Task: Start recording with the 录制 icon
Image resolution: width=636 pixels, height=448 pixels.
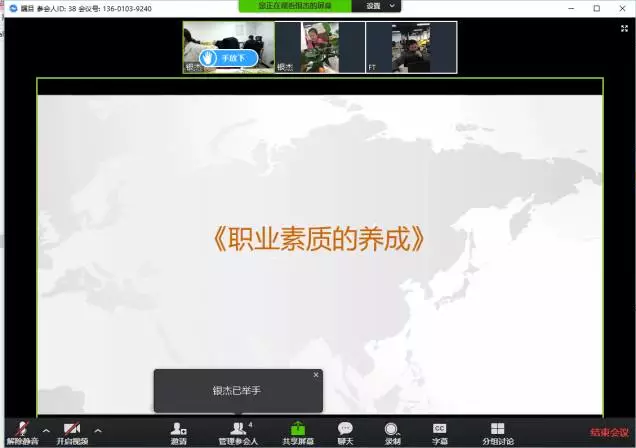Action: (x=392, y=429)
